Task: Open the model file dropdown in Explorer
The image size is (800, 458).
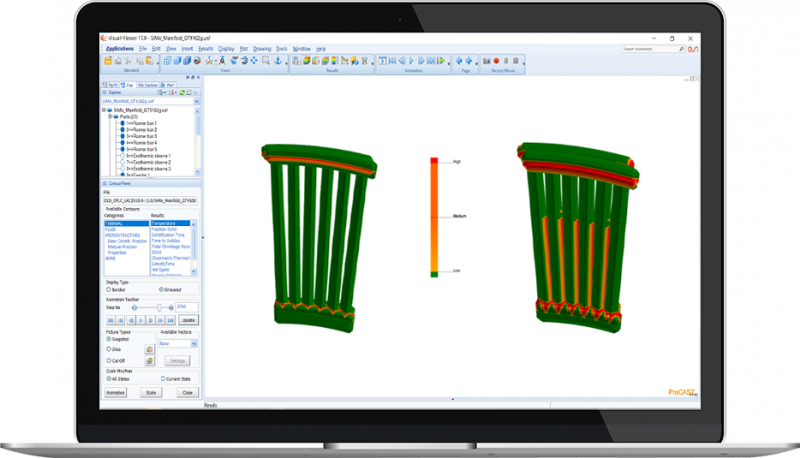Action: pos(197,101)
